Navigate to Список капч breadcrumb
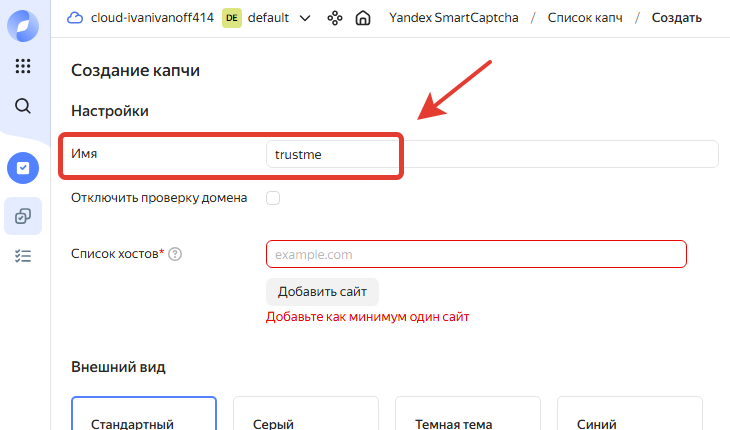 pyautogui.click(x=583, y=18)
